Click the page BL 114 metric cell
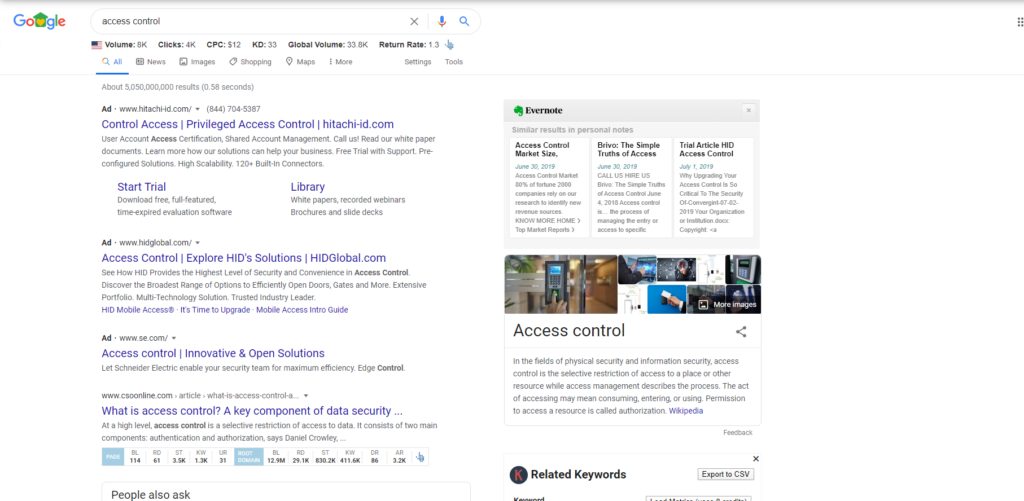The height and width of the screenshot is (501, 1024). click(x=135, y=457)
